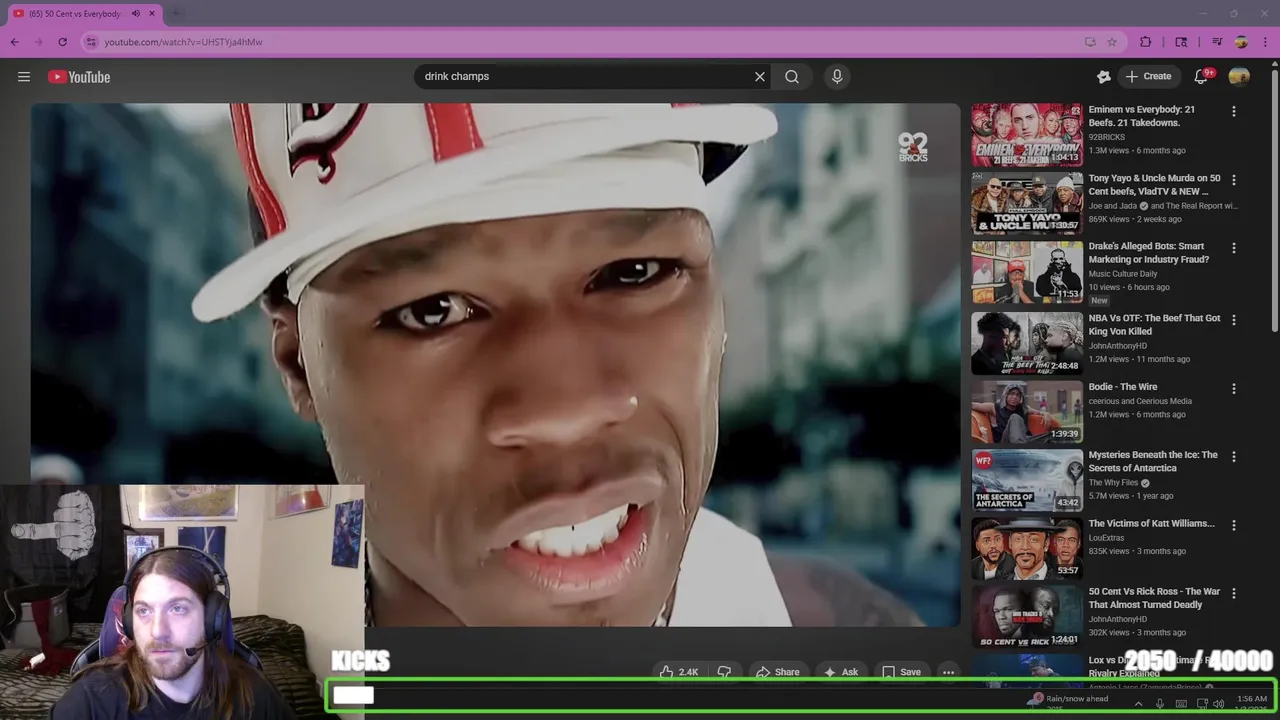
Task: Start voice search with microphone icon
Action: tap(837, 77)
